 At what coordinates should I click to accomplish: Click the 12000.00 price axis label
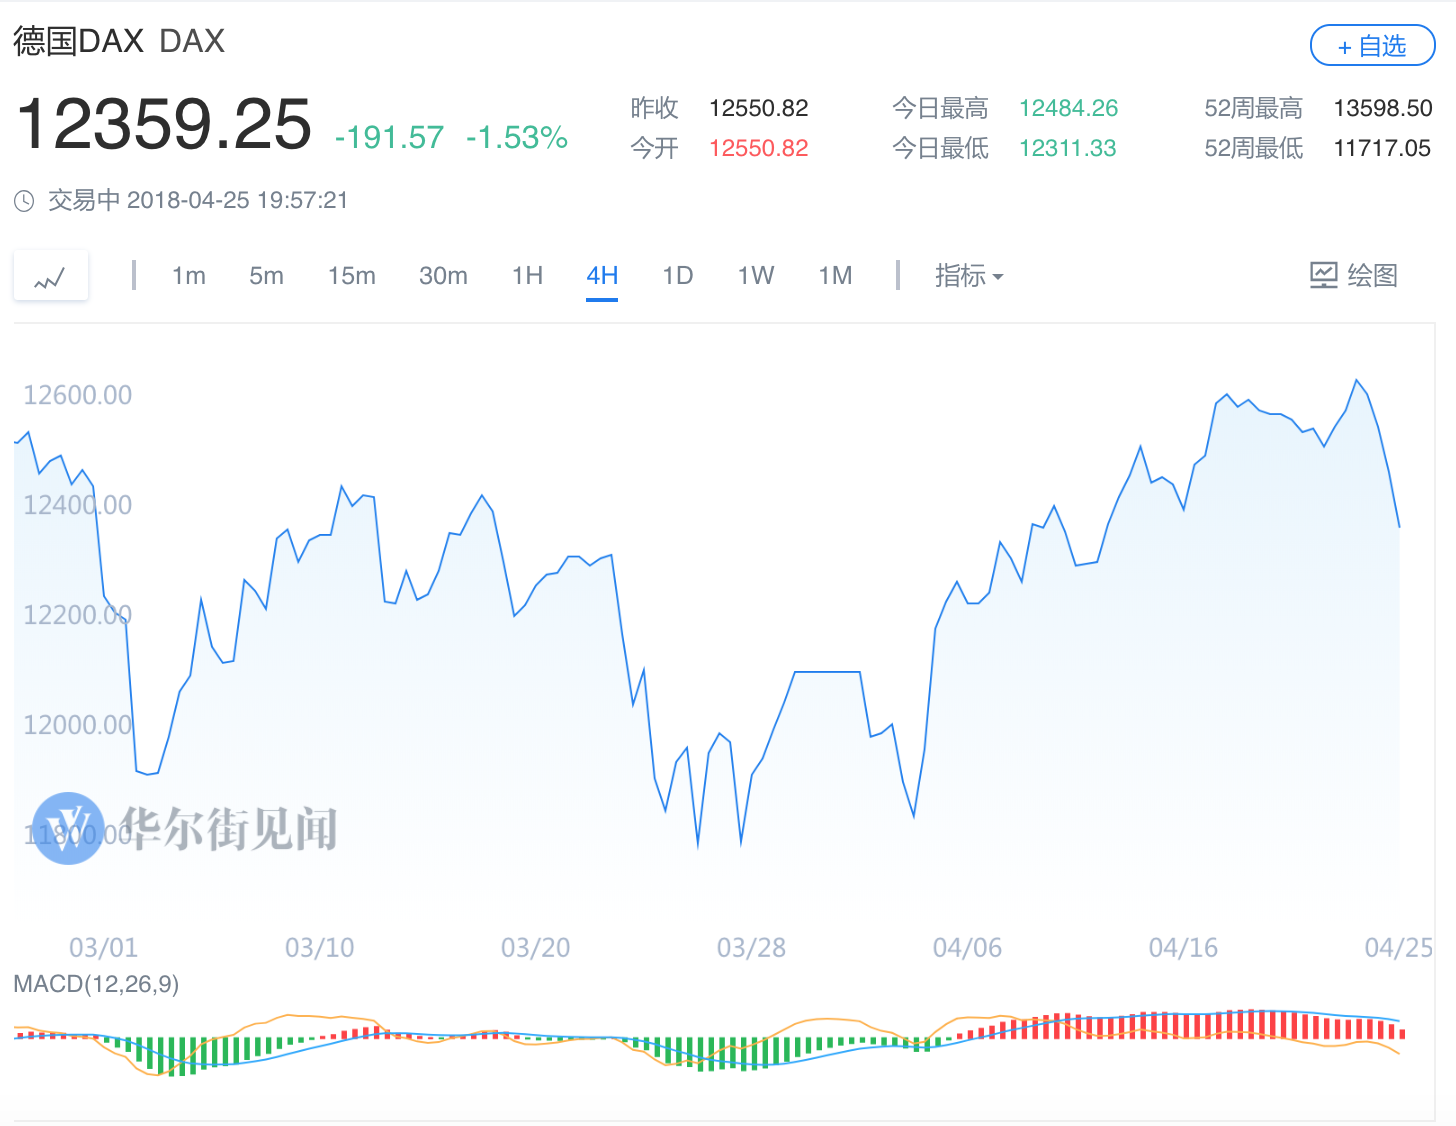tap(78, 725)
